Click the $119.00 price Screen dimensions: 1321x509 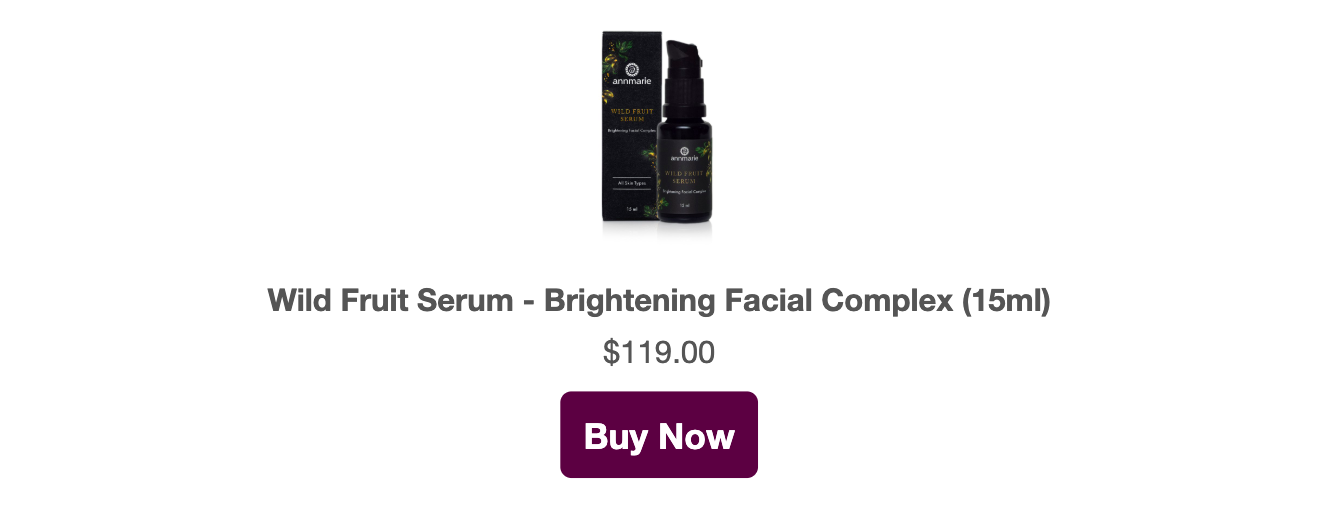[x=659, y=353]
